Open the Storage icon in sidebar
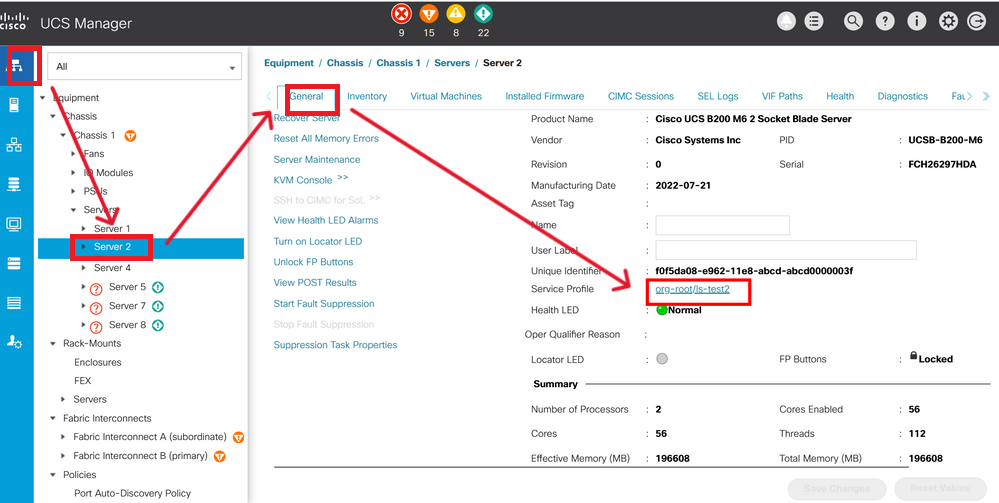The height and width of the screenshot is (503, 999). 14,263
